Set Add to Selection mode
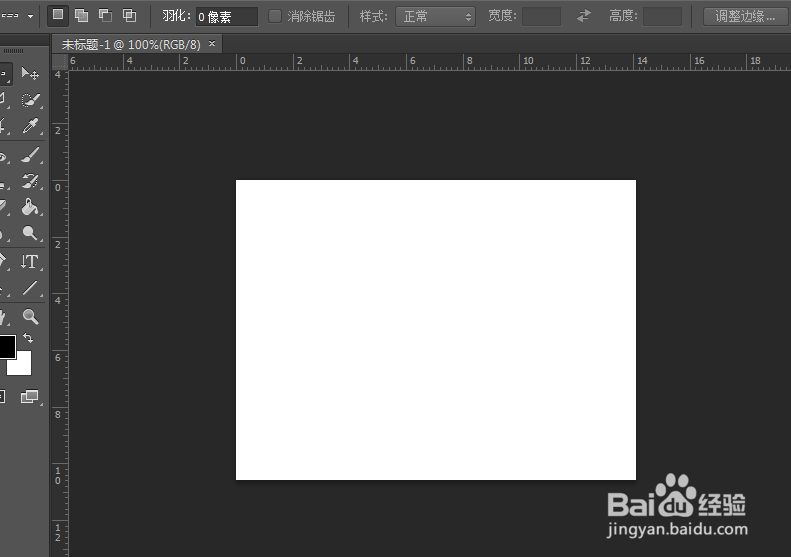The height and width of the screenshot is (557, 791). click(81, 16)
